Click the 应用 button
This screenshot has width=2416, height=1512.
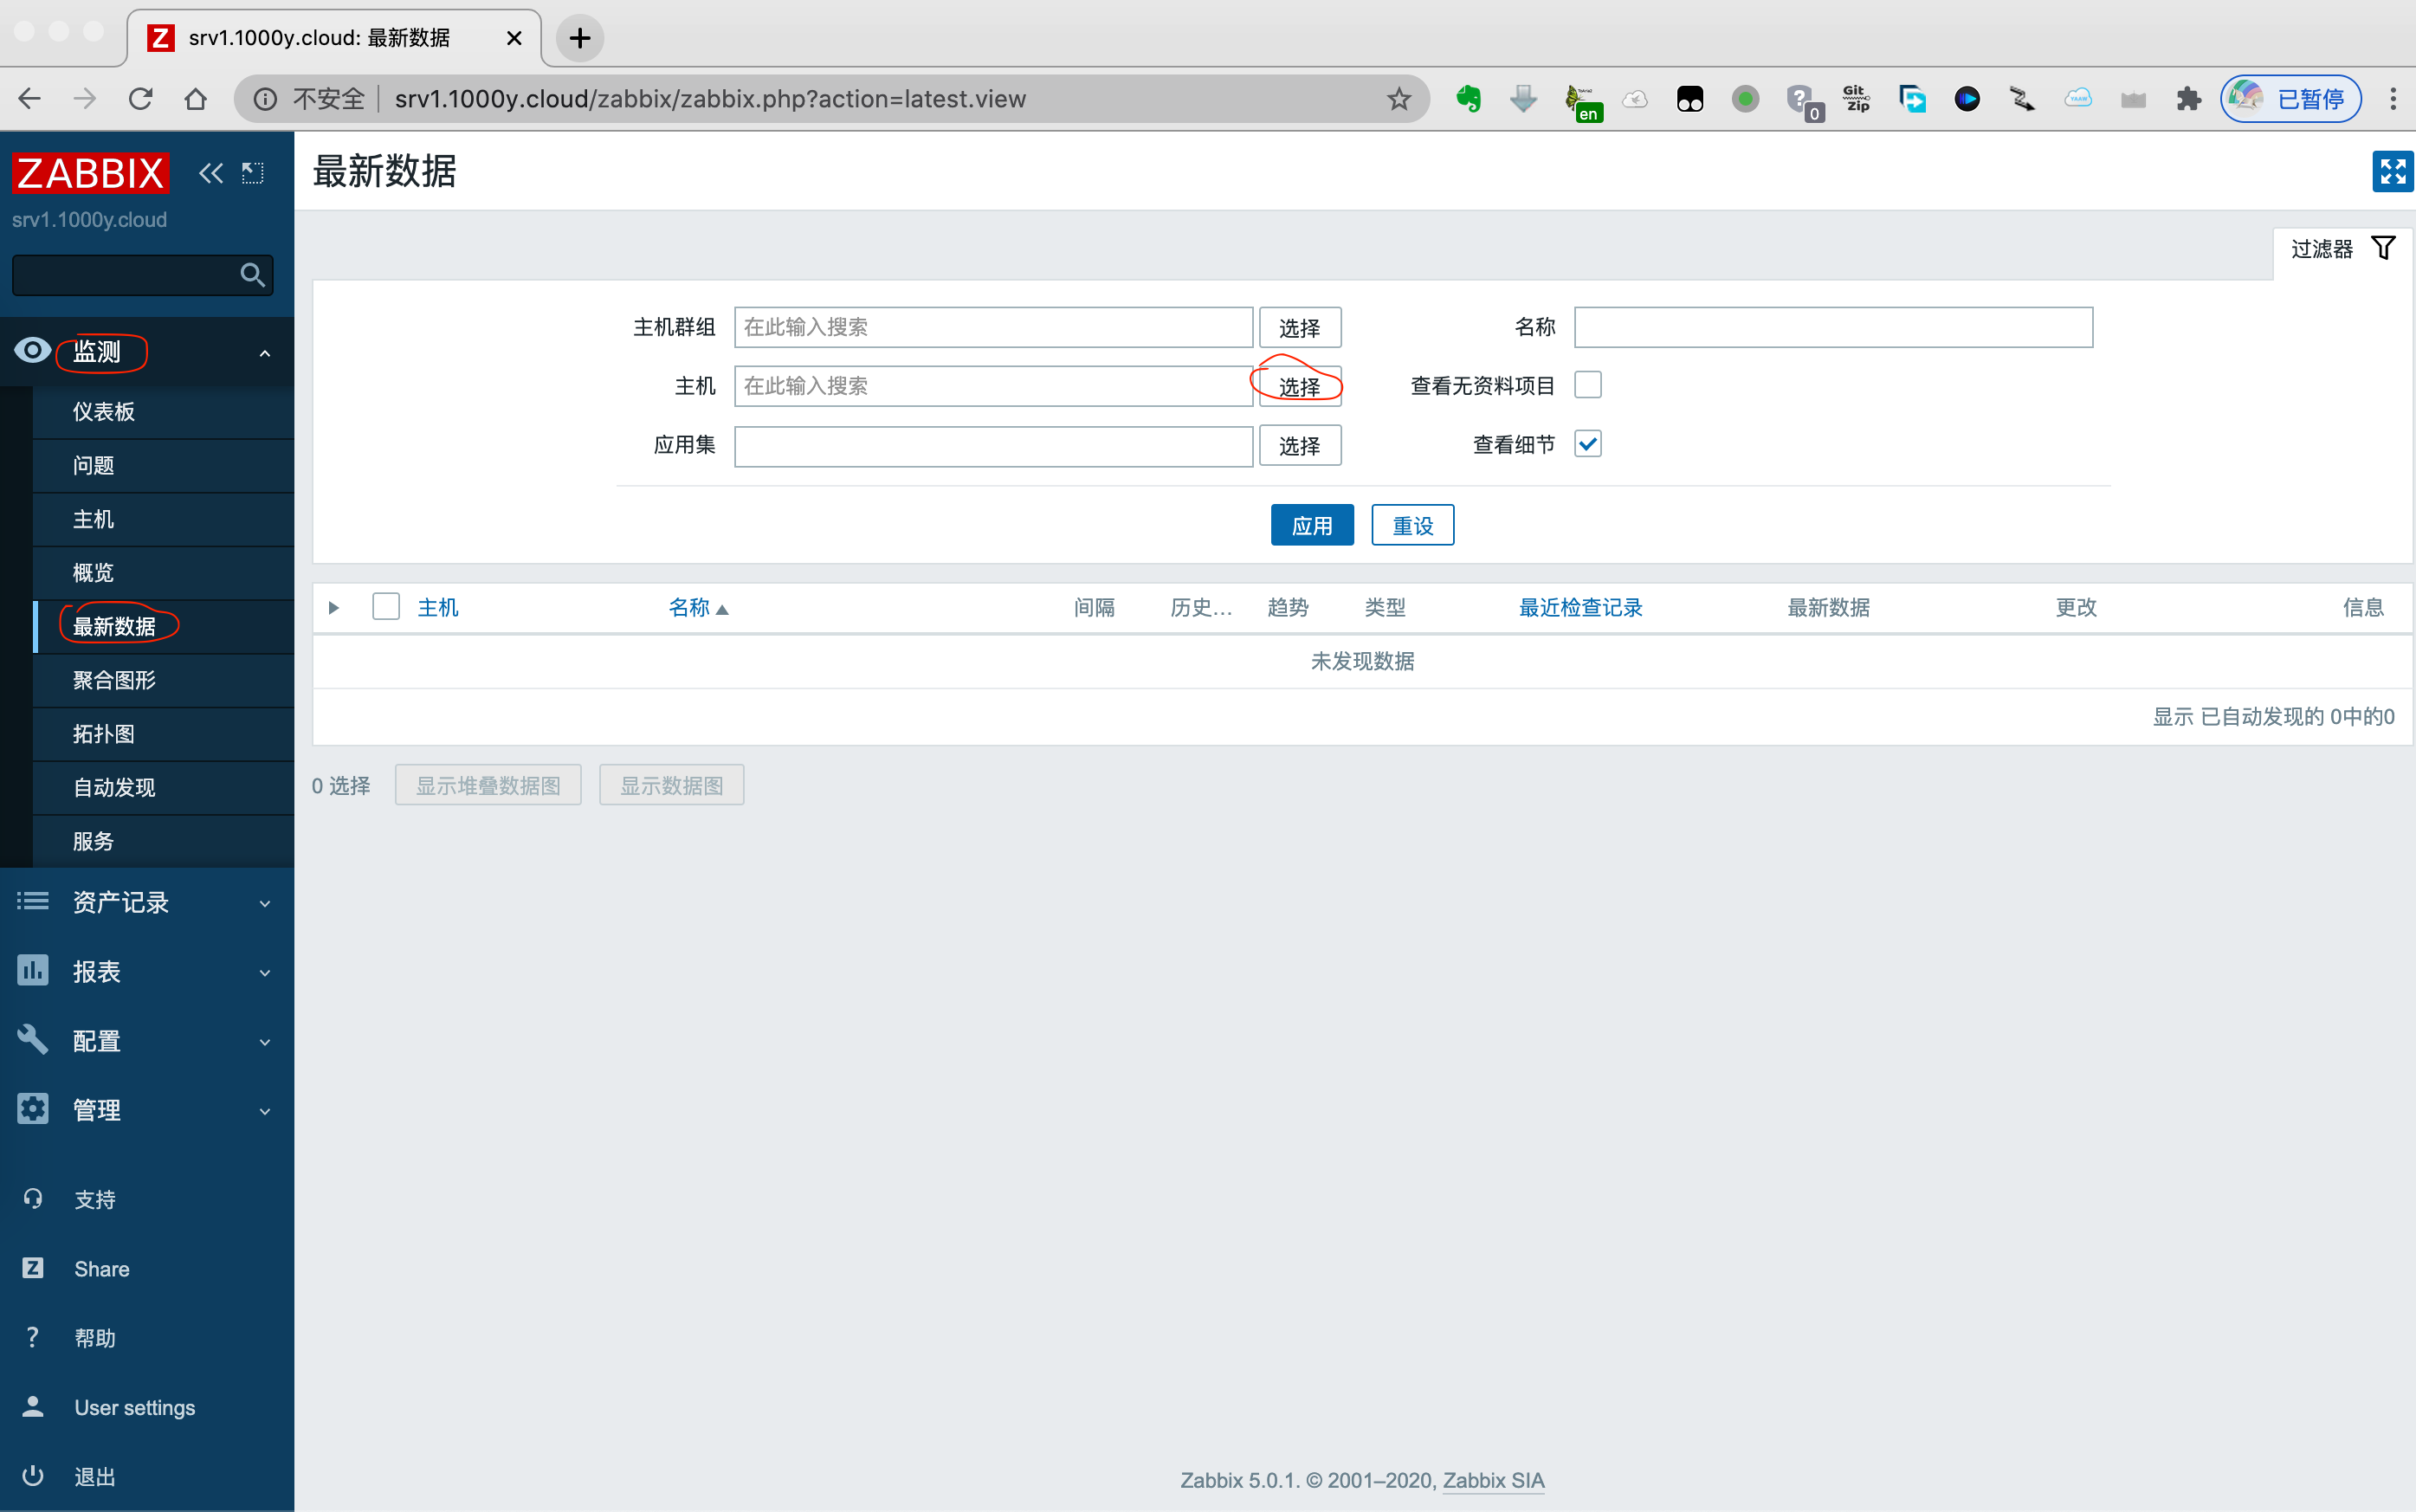click(x=1312, y=524)
